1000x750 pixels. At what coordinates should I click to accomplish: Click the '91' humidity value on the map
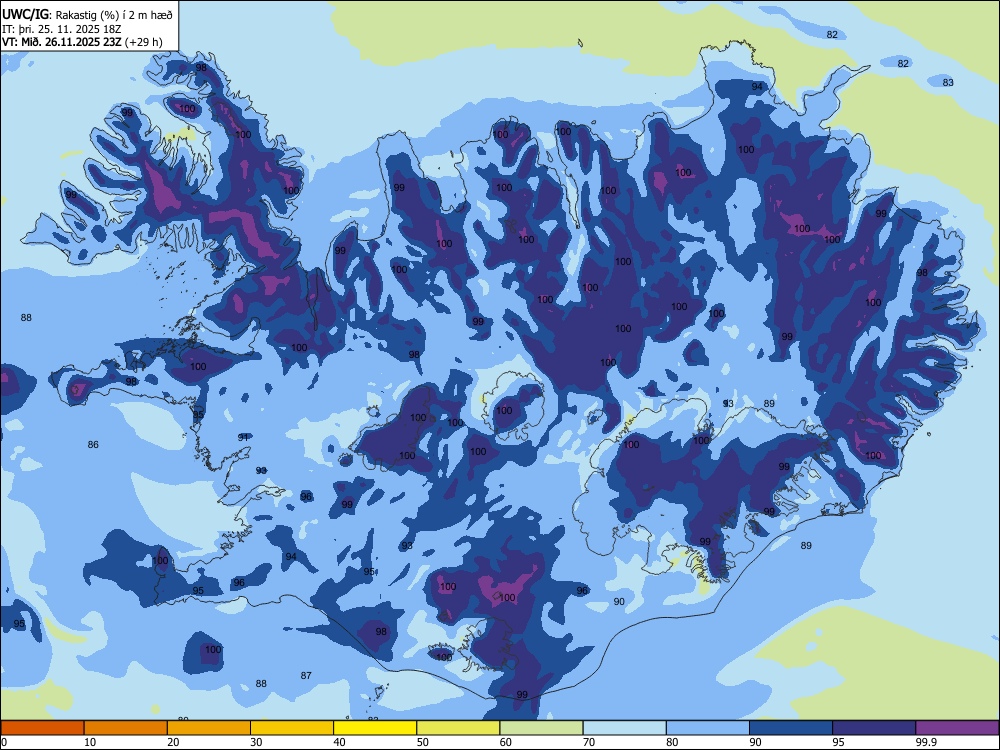click(x=244, y=438)
